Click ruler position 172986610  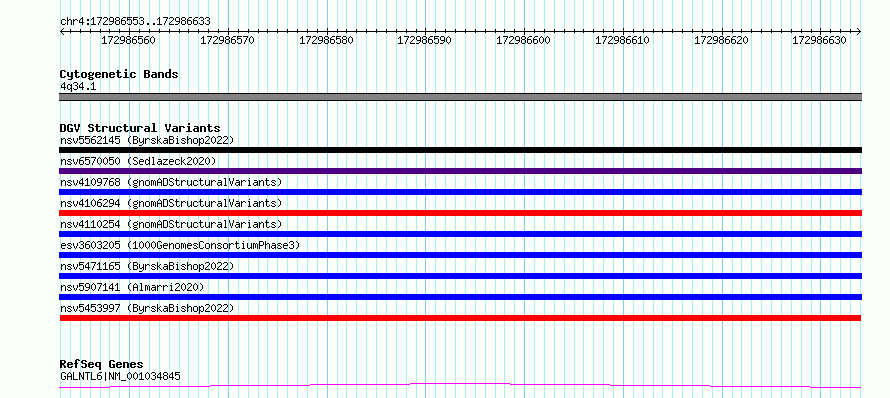(x=623, y=40)
